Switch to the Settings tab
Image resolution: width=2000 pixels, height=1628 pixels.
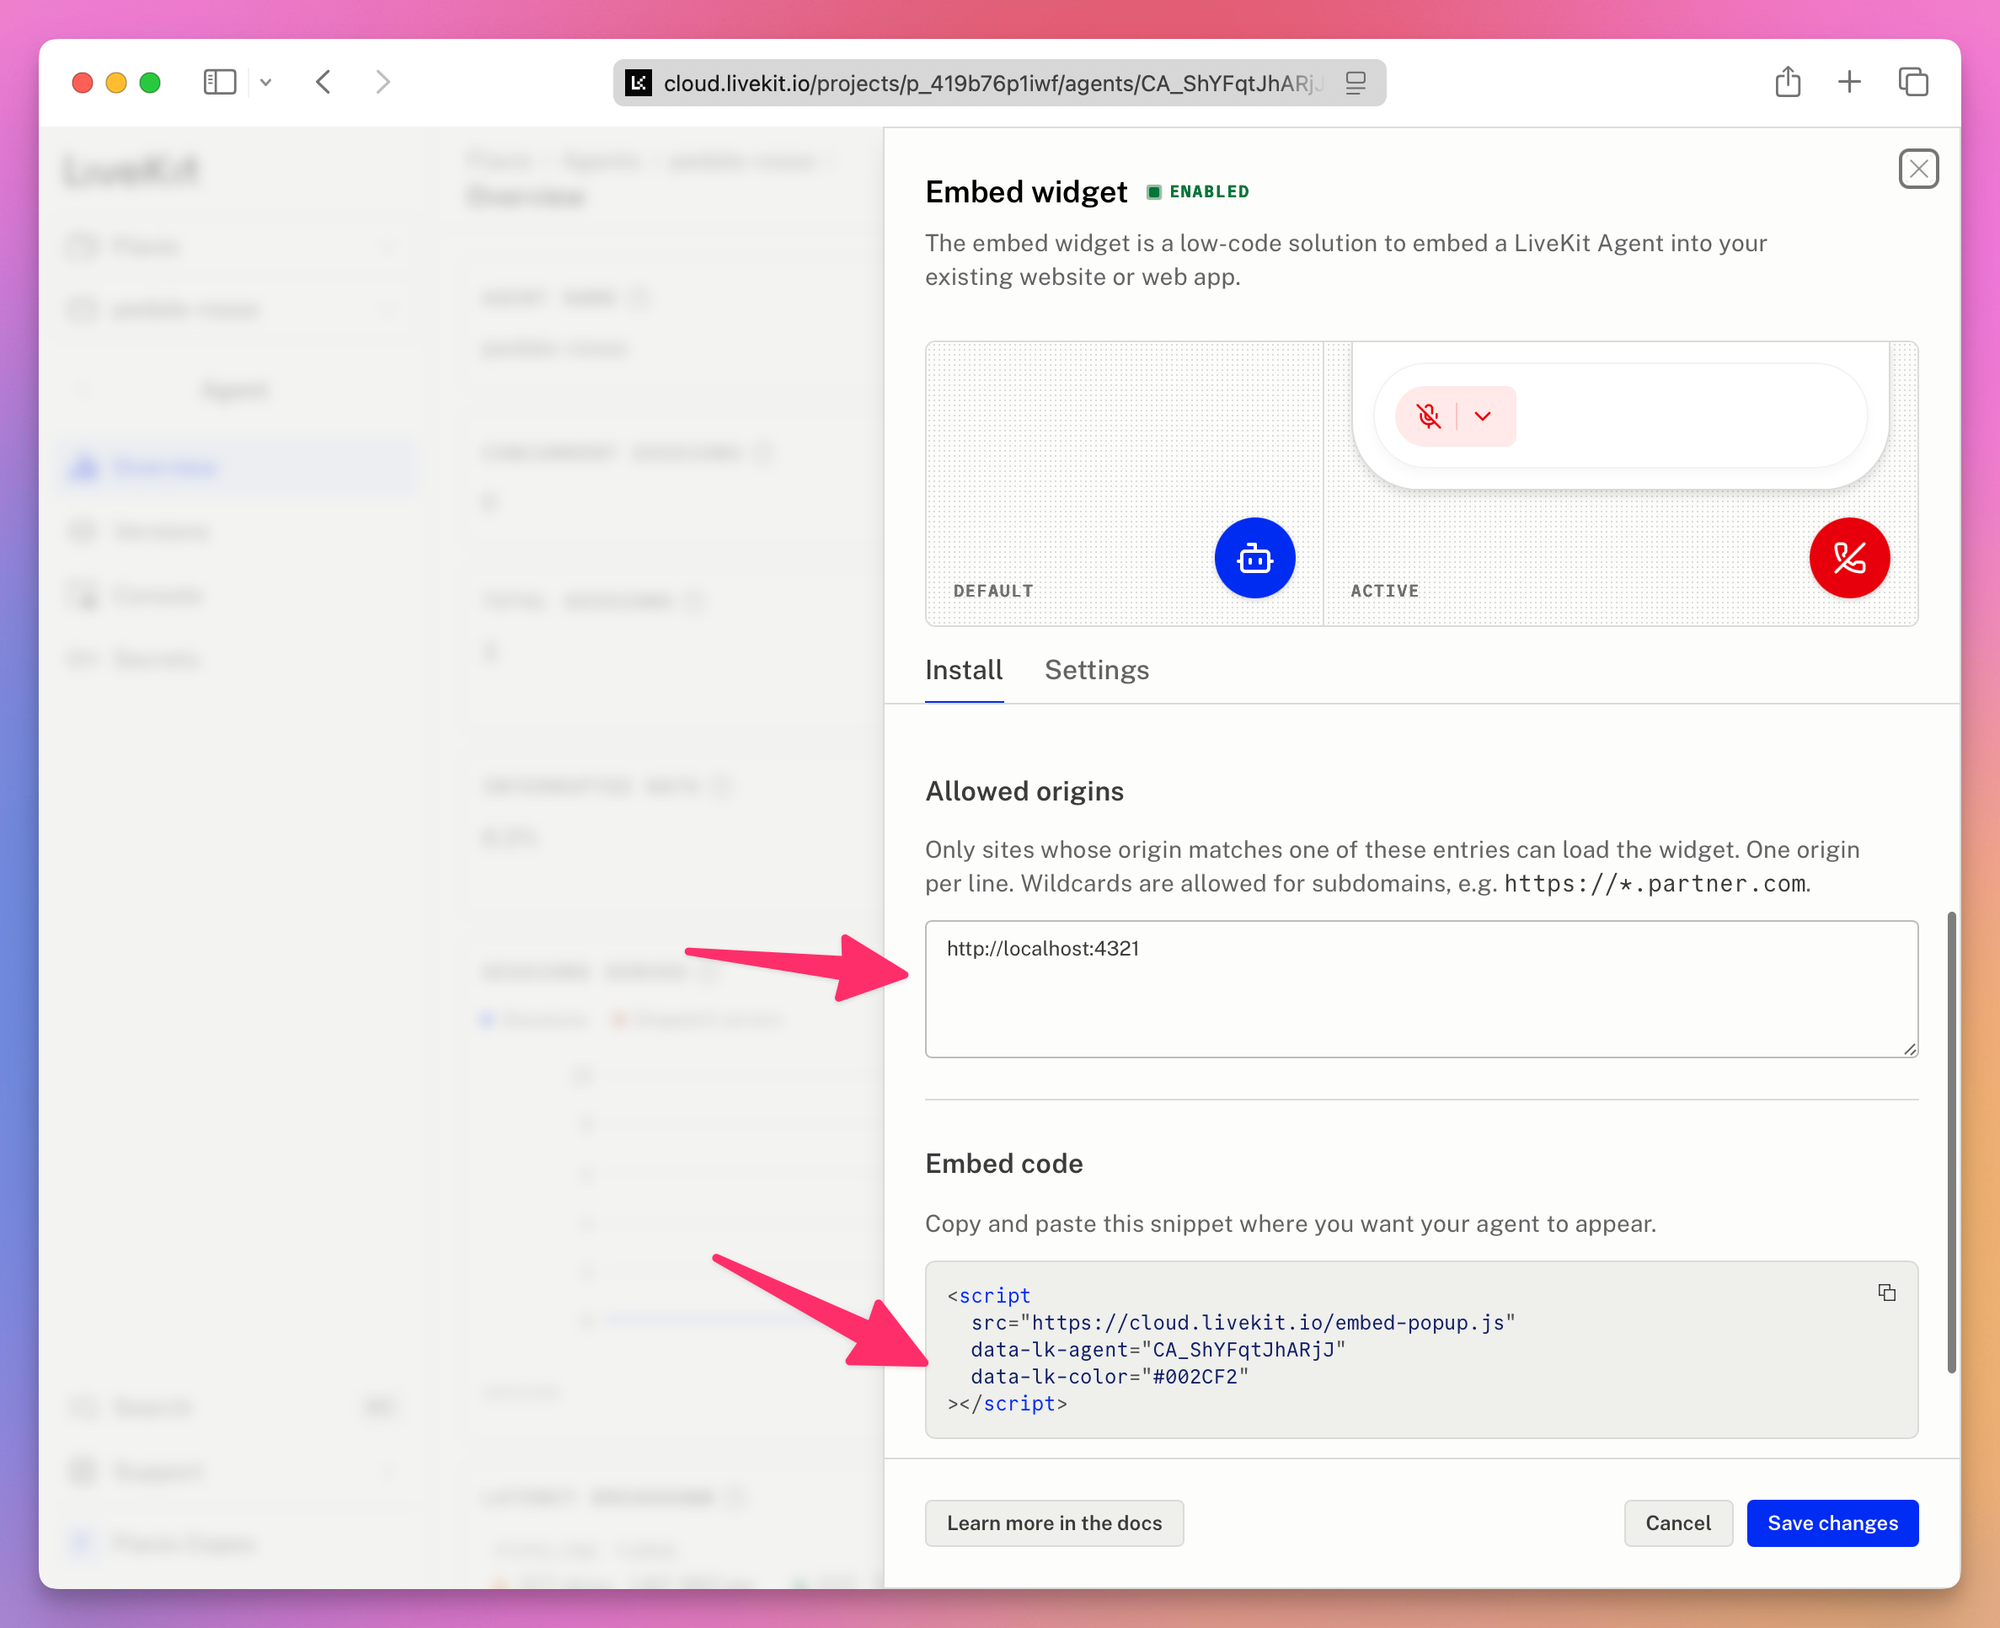click(1096, 670)
